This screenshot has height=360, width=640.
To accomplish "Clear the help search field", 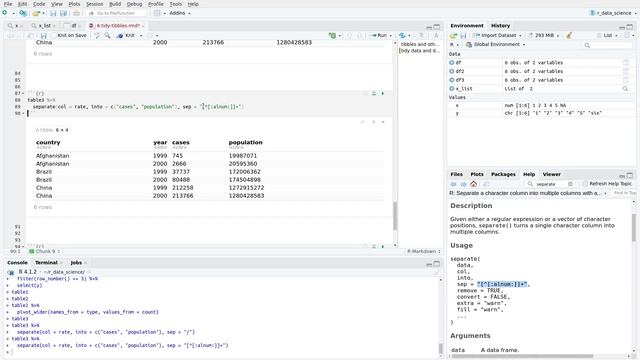I will [x=570, y=184].
